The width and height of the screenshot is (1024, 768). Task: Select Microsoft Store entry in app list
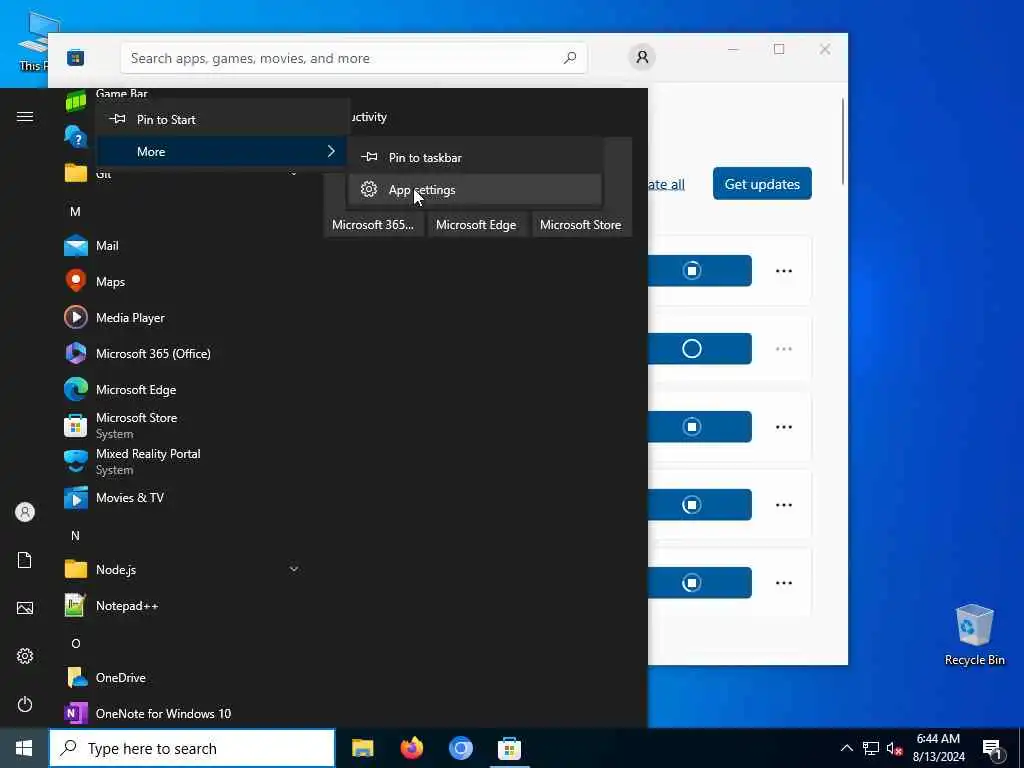(x=183, y=425)
